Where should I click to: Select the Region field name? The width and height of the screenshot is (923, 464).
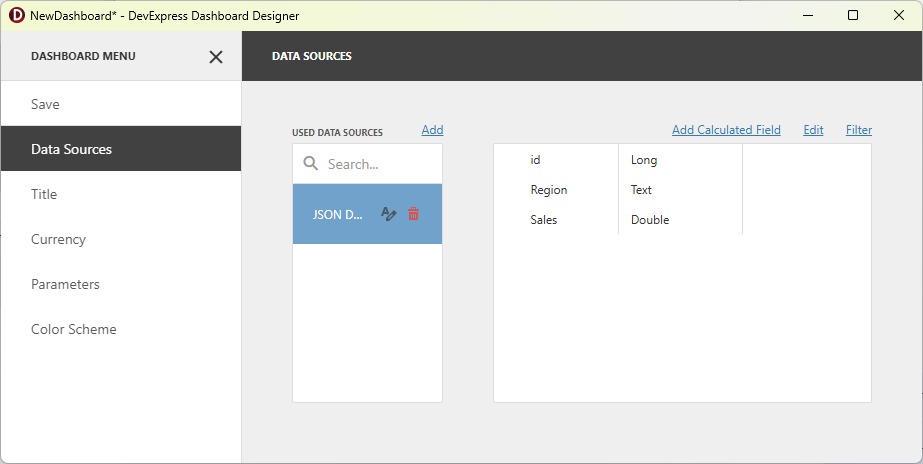click(549, 190)
